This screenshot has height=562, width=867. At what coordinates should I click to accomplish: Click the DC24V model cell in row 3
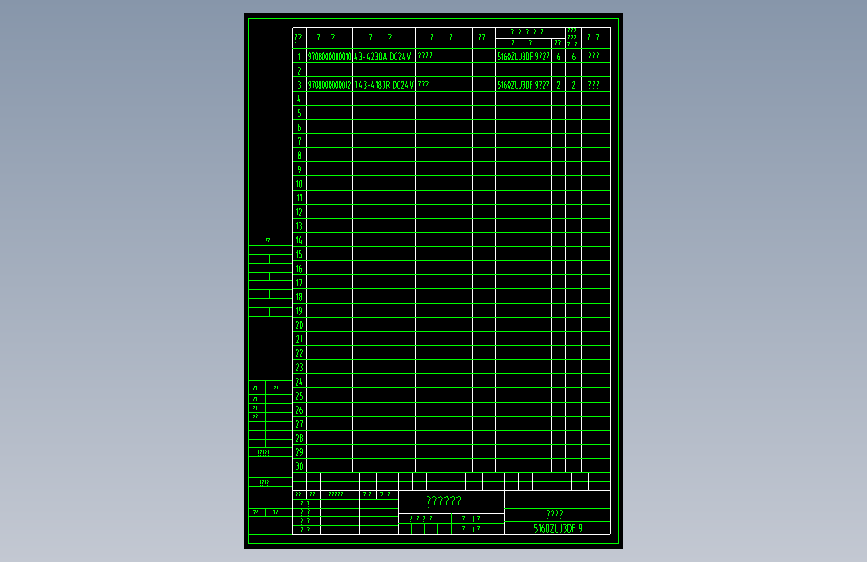coord(384,85)
